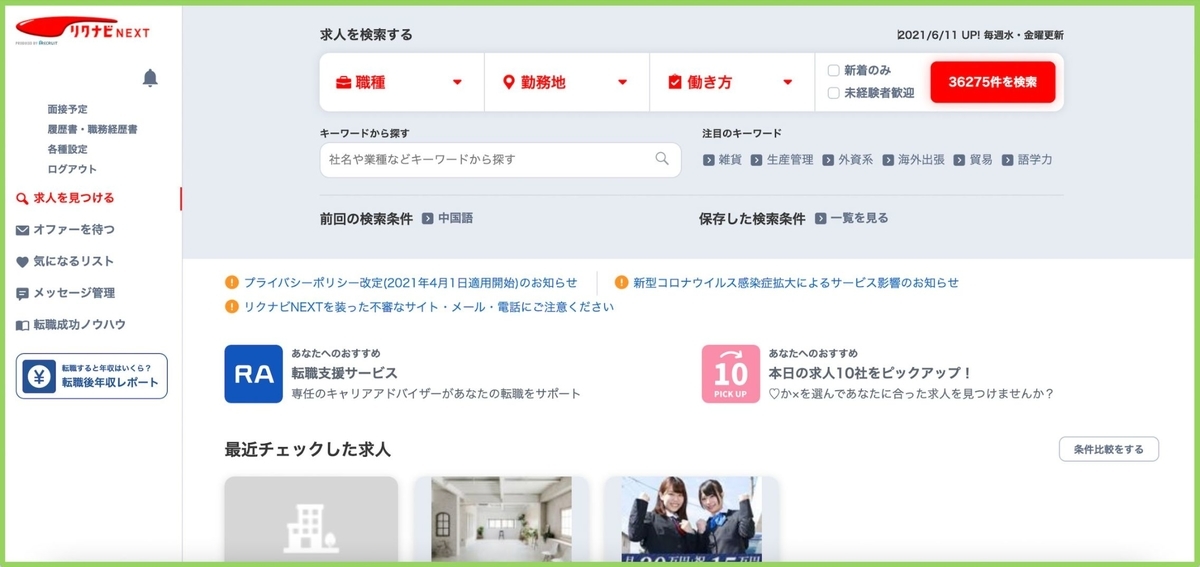Open 各種設定 in sidebar
Viewport: 1200px width, 567px height.
67,149
